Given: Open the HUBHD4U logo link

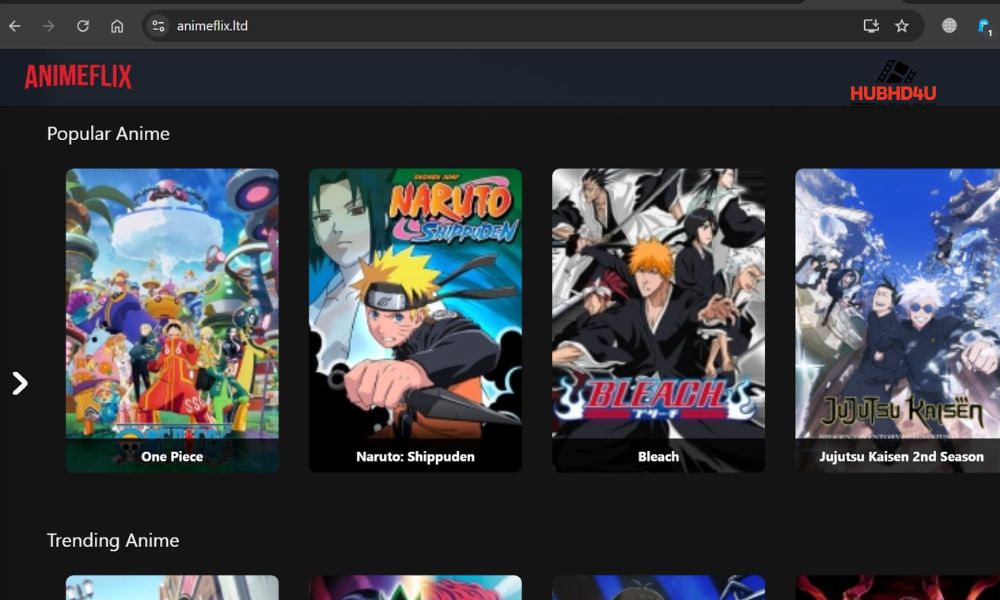Looking at the screenshot, I should (893, 84).
